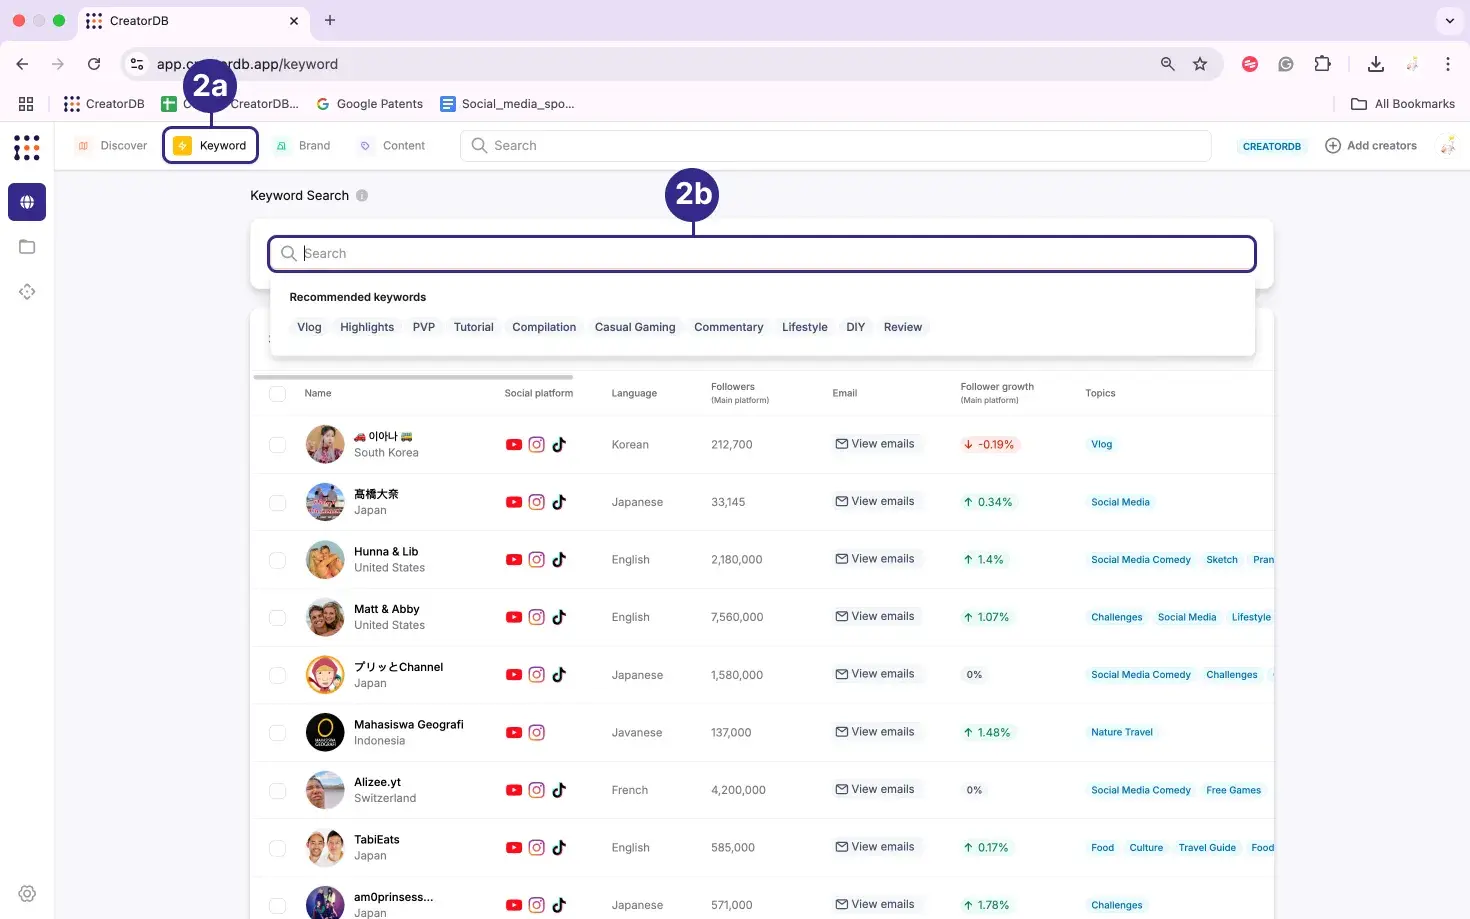
Task: Open YouTube channel for Hunna & Lib
Action: coord(514,560)
